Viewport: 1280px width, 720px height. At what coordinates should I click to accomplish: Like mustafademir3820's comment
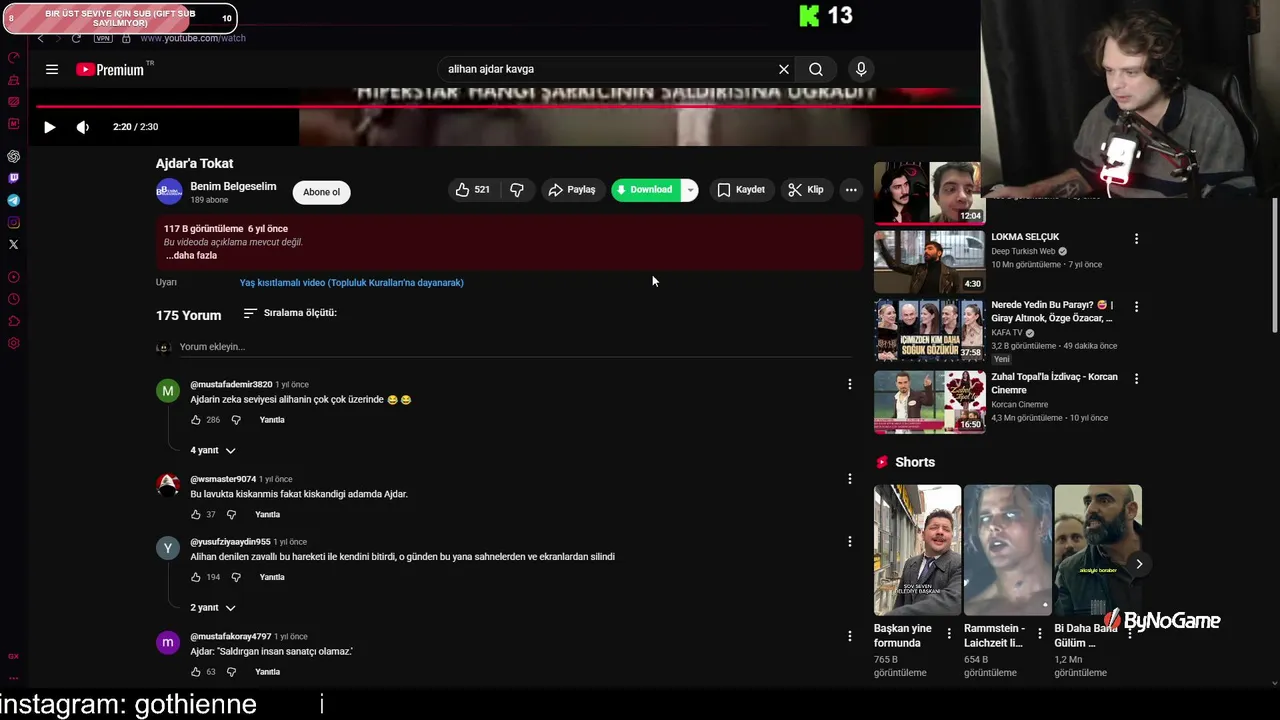point(196,420)
